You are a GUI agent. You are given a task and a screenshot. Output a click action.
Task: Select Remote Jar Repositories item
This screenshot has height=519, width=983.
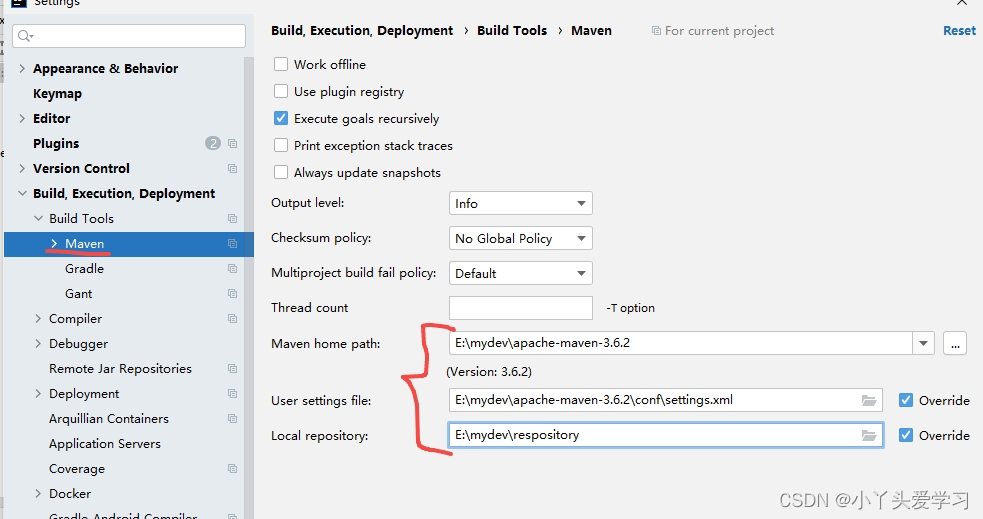point(120,369)
